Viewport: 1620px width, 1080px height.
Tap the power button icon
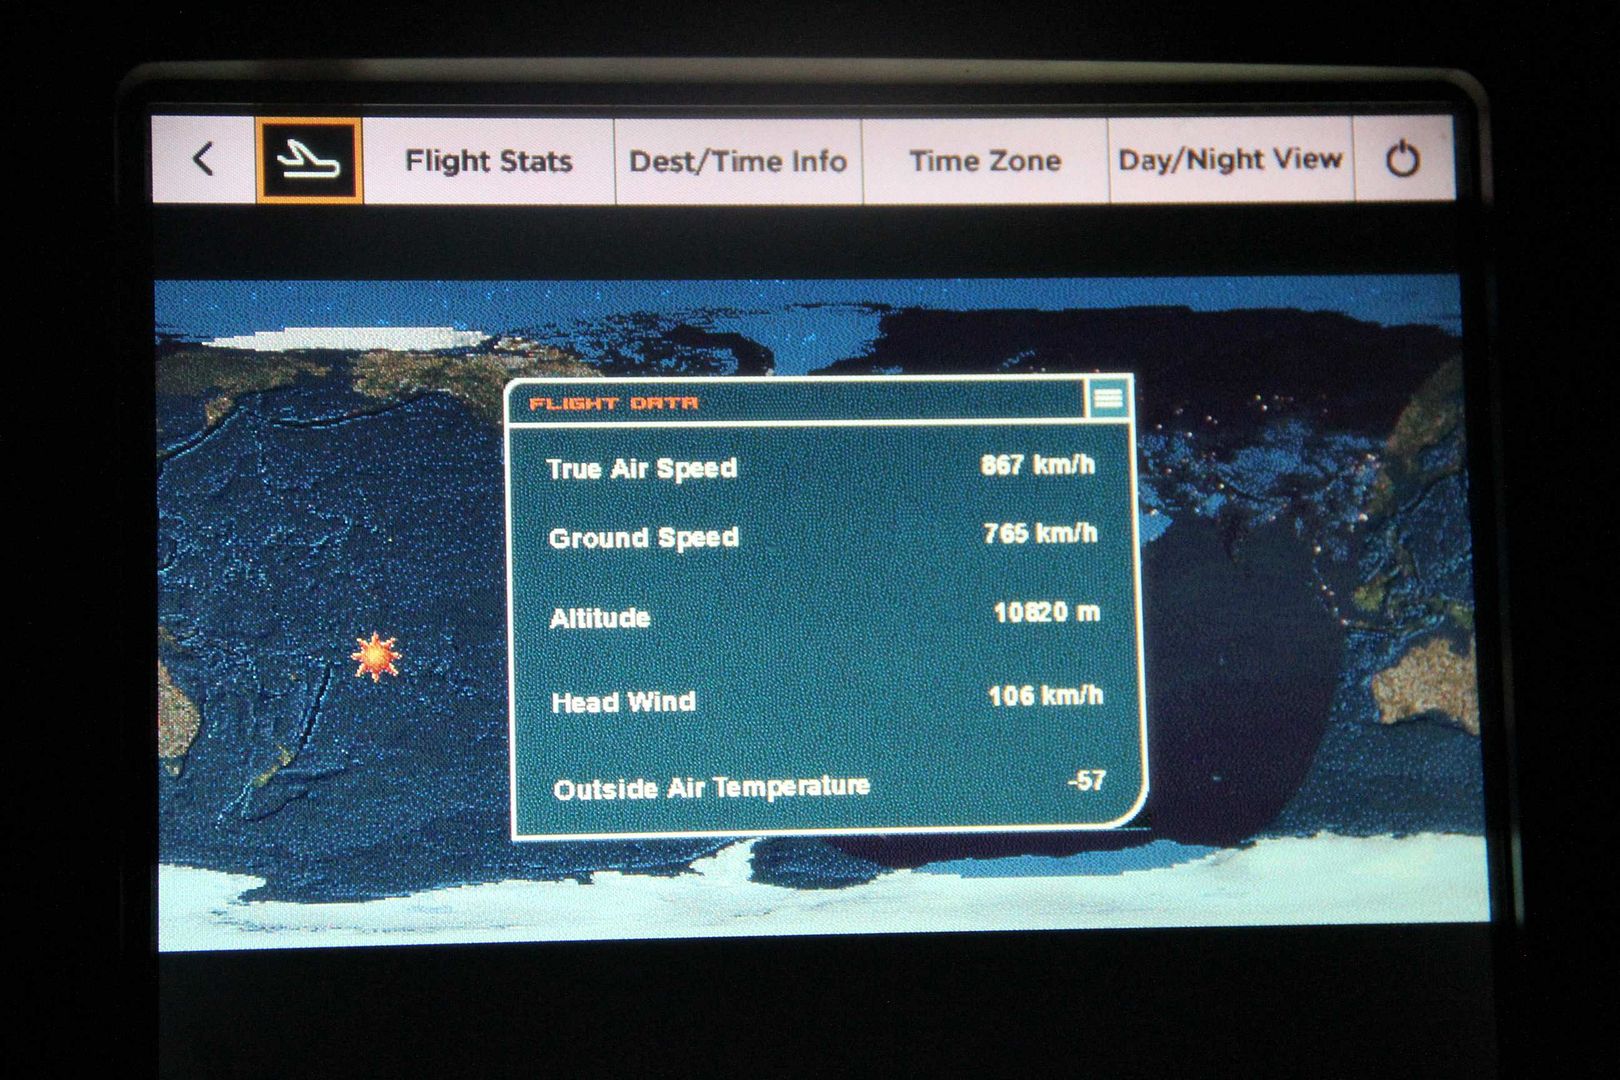[x=1403, y=159]
